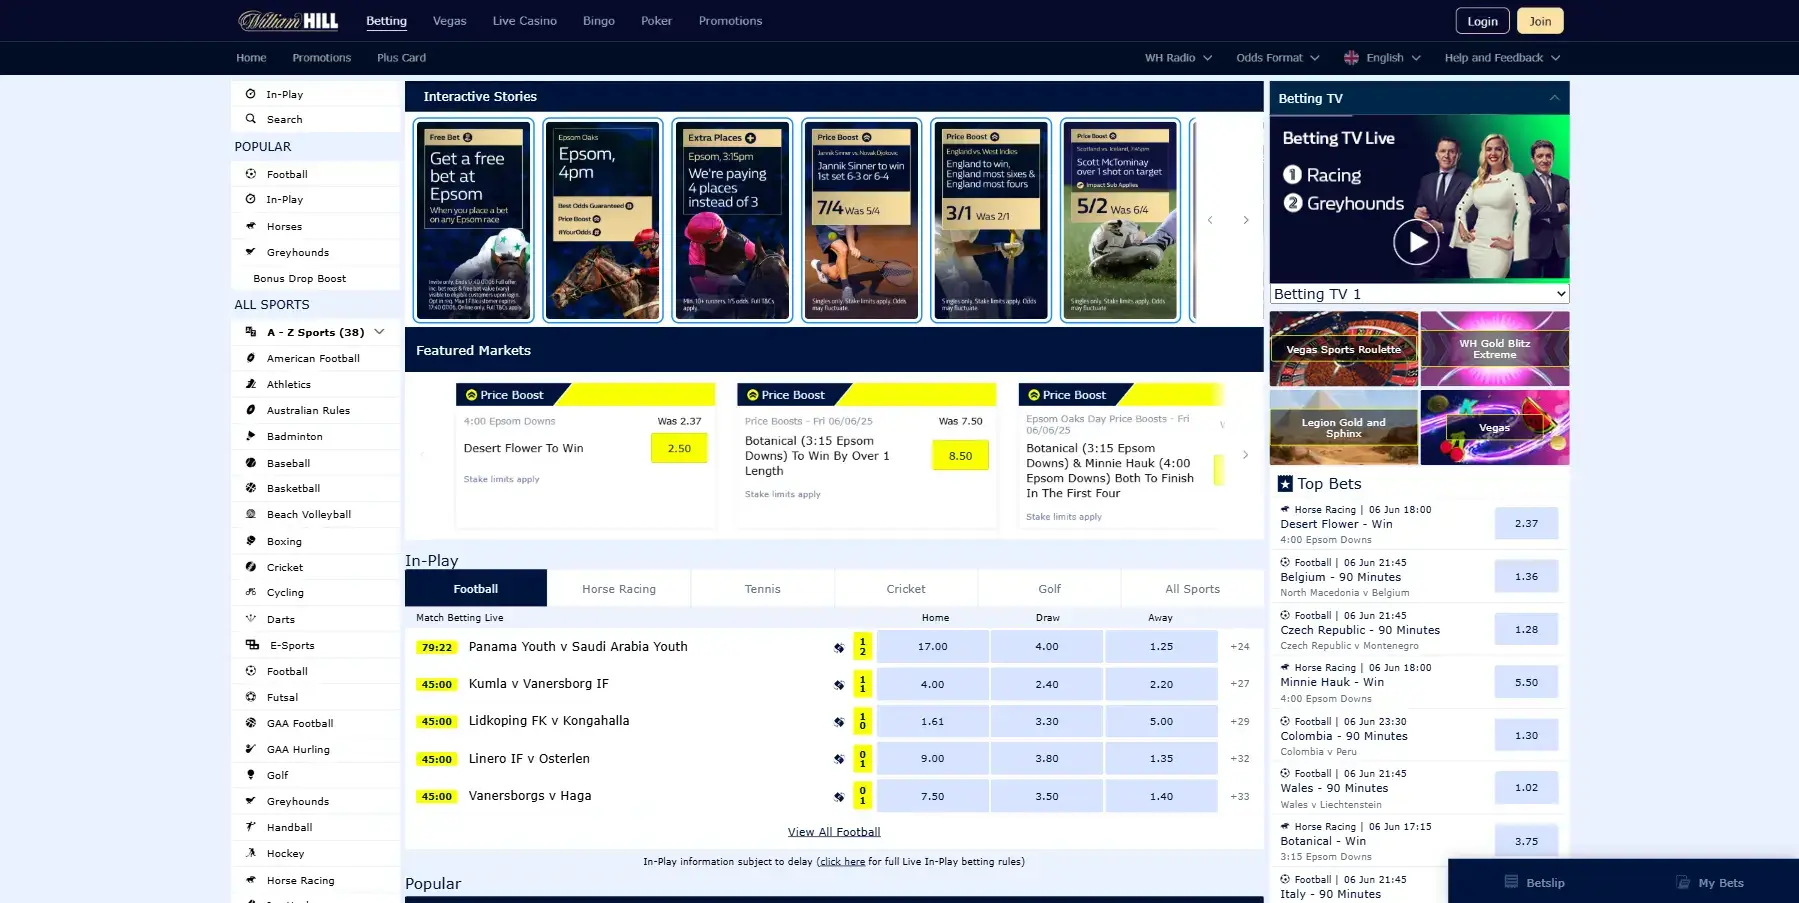1799x903 pixels.
Task: Select the Football icon under Popular
Action: (x=249, y=173)
